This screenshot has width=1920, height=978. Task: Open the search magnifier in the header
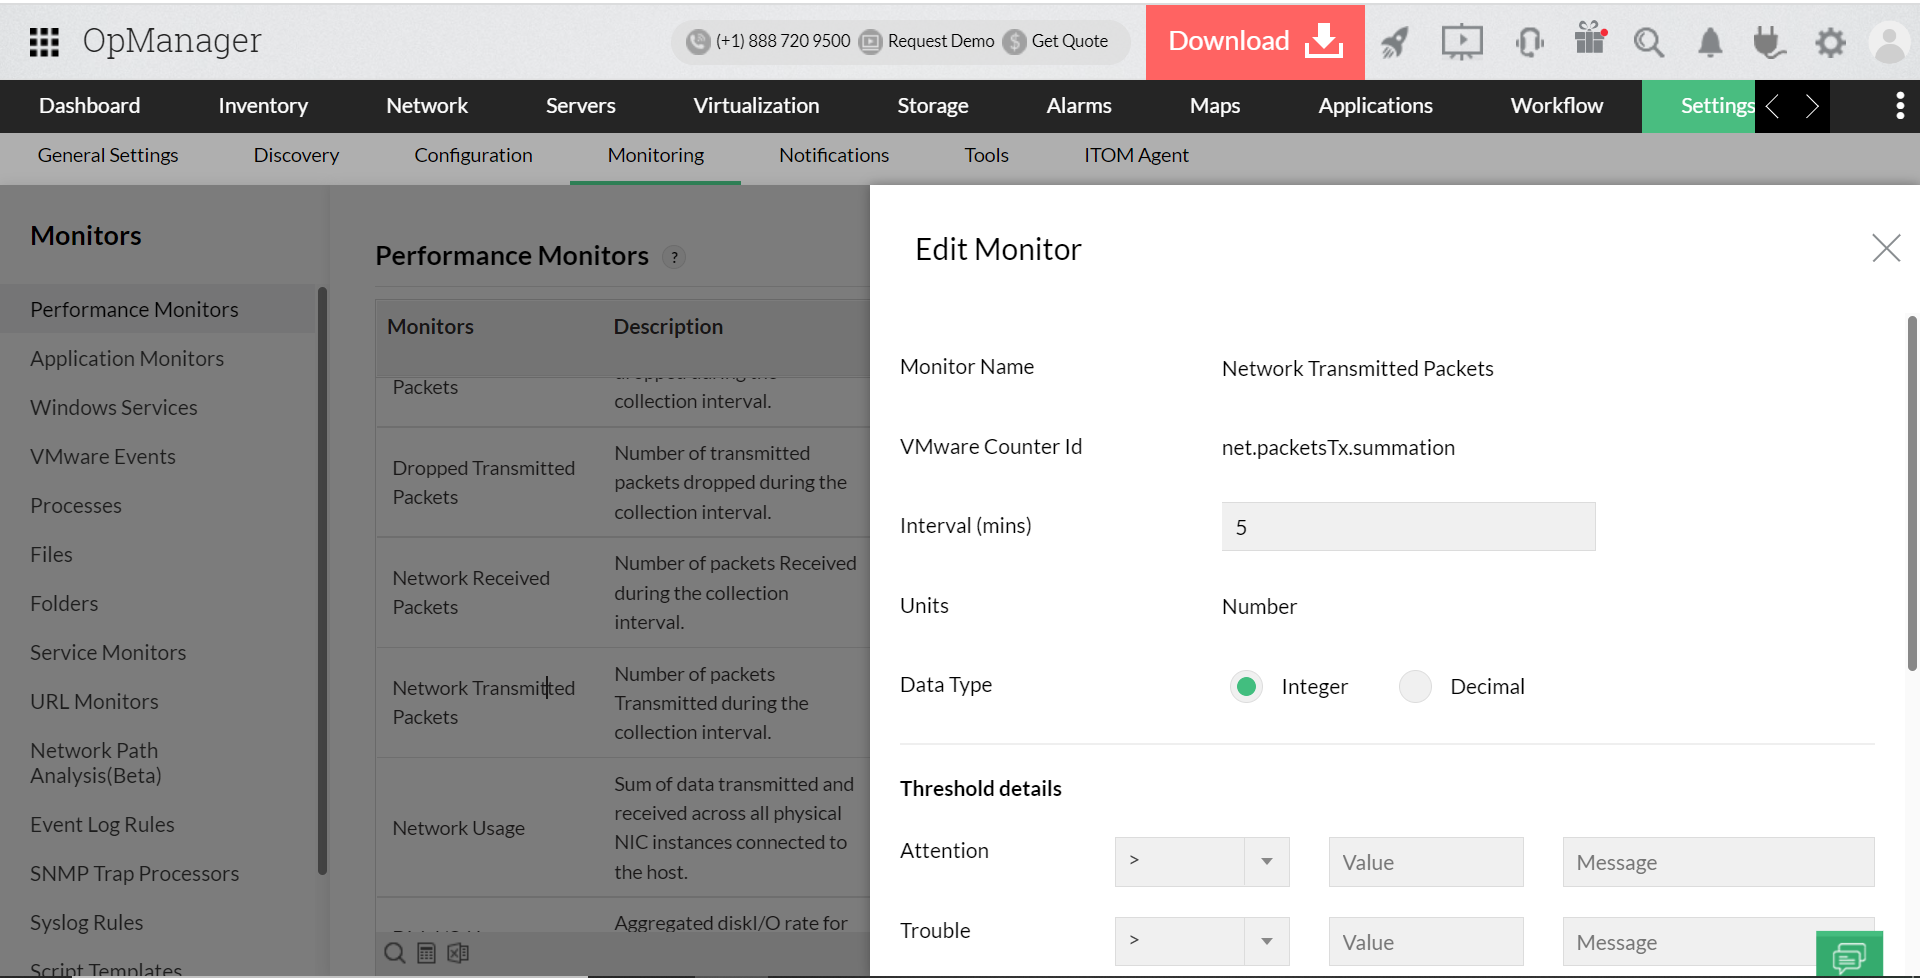click(1649, 42)
